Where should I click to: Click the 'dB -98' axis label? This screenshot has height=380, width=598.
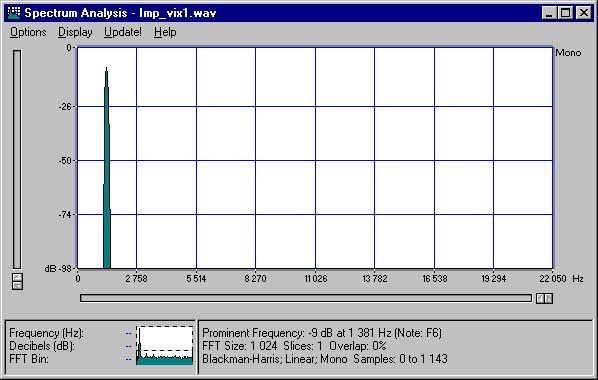coord(58,269)
